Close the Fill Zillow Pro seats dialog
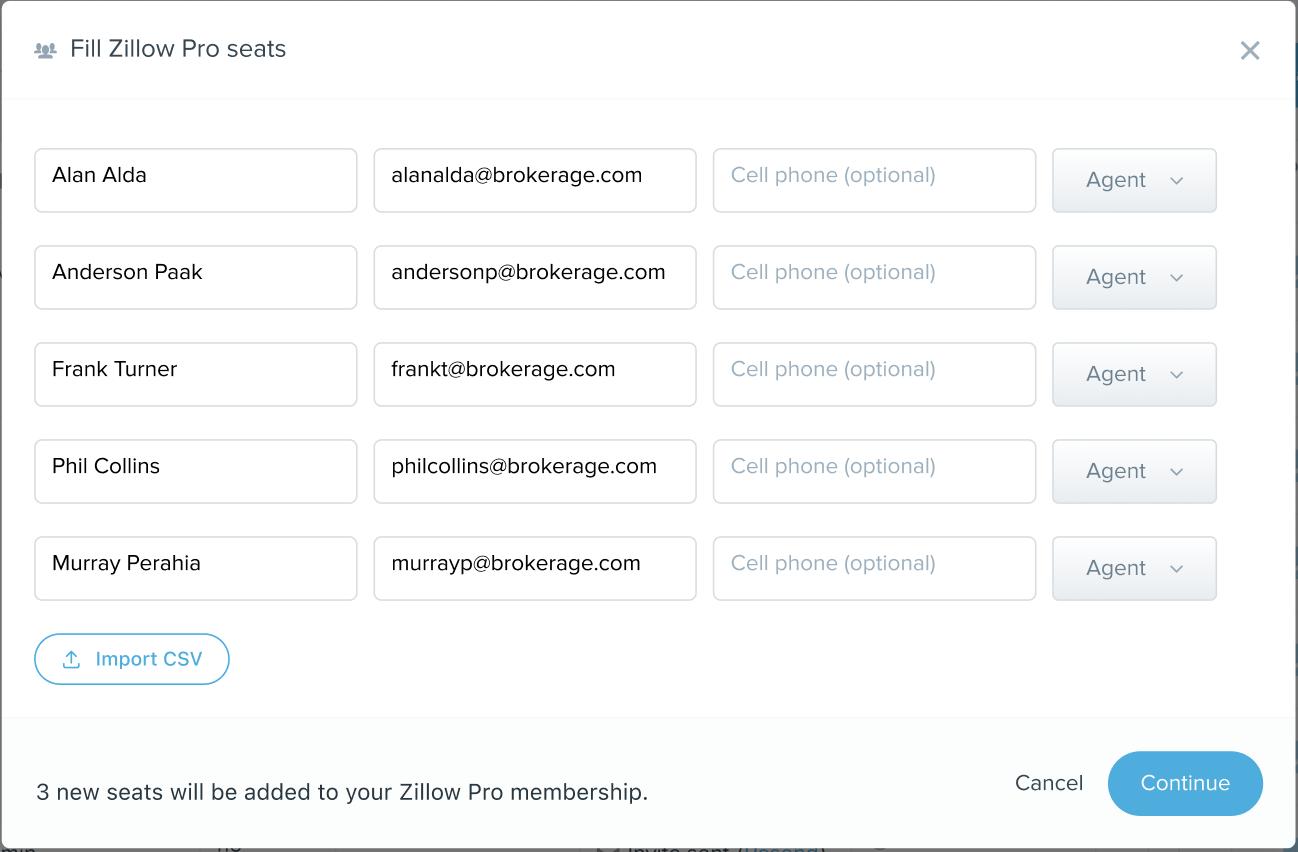The image size is (1298, 852). 1249,51
